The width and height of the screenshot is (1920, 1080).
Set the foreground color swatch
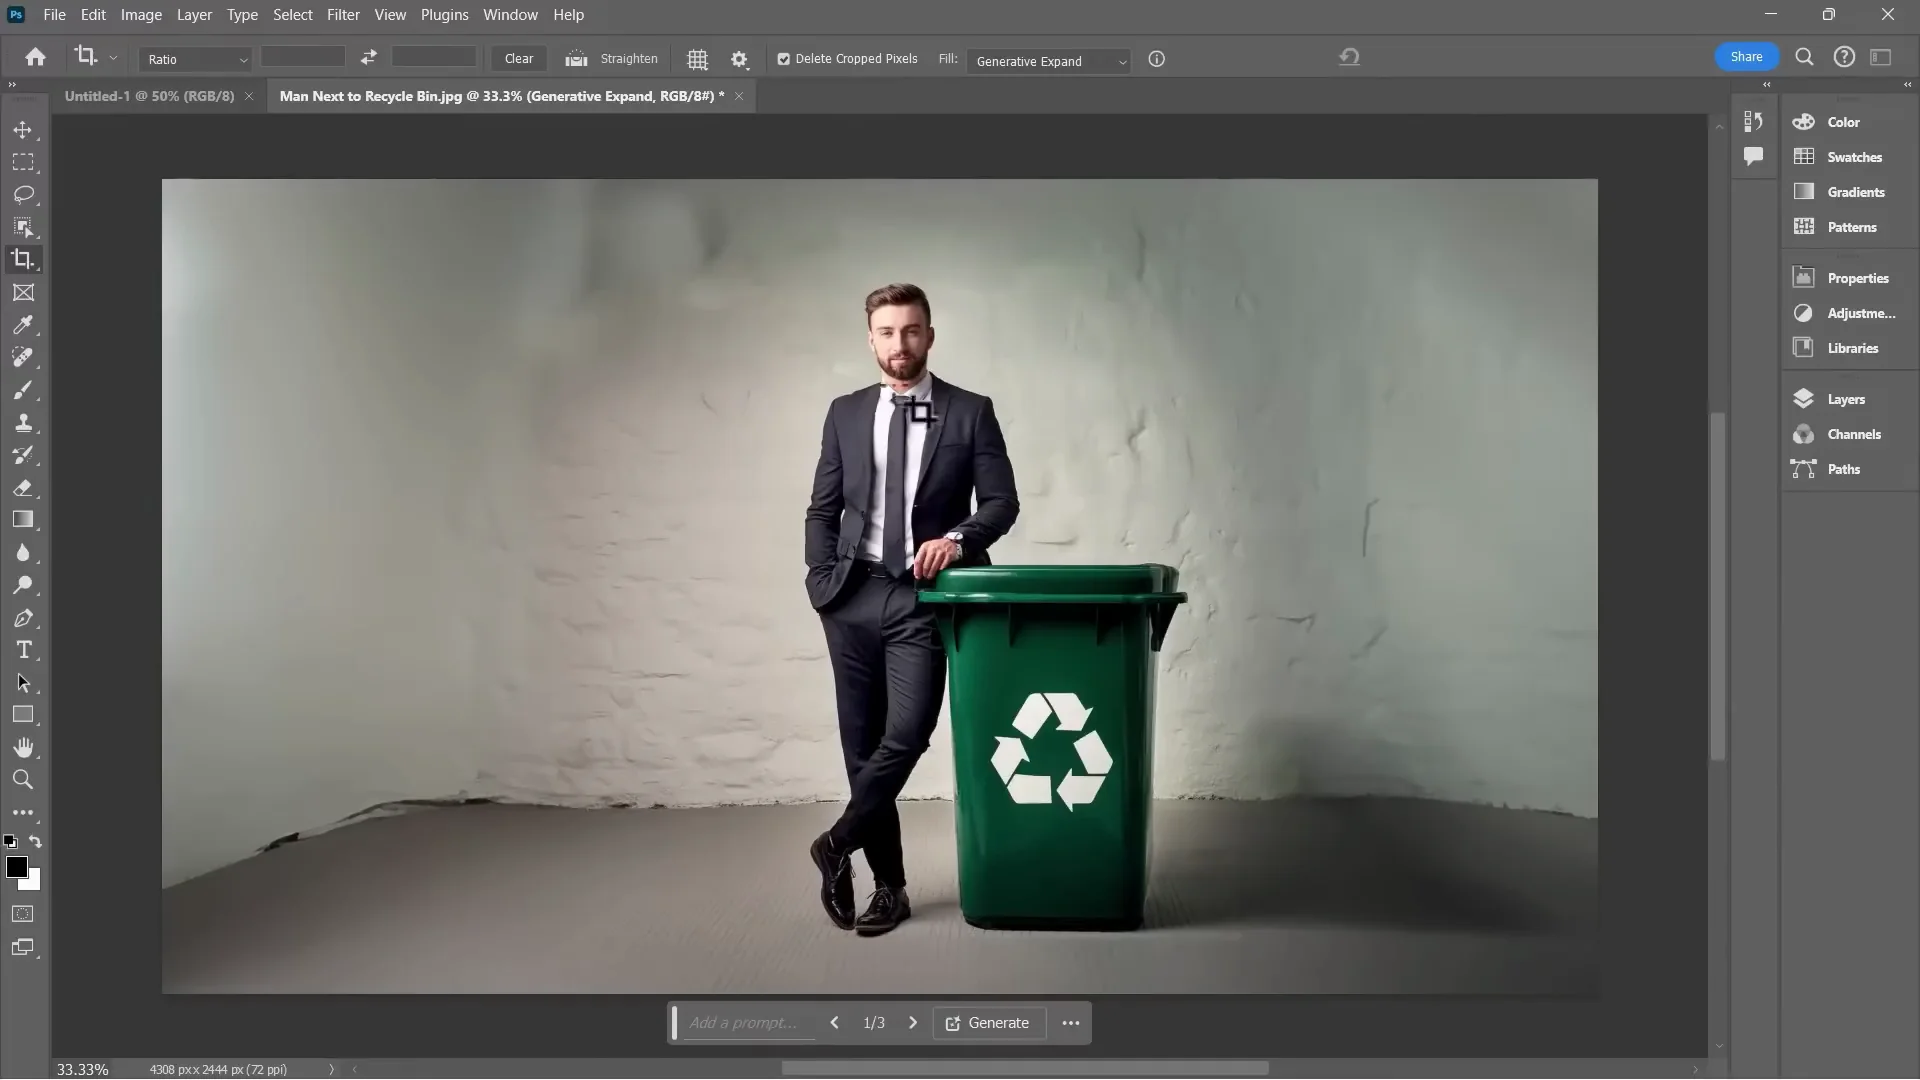pos(17,868)
